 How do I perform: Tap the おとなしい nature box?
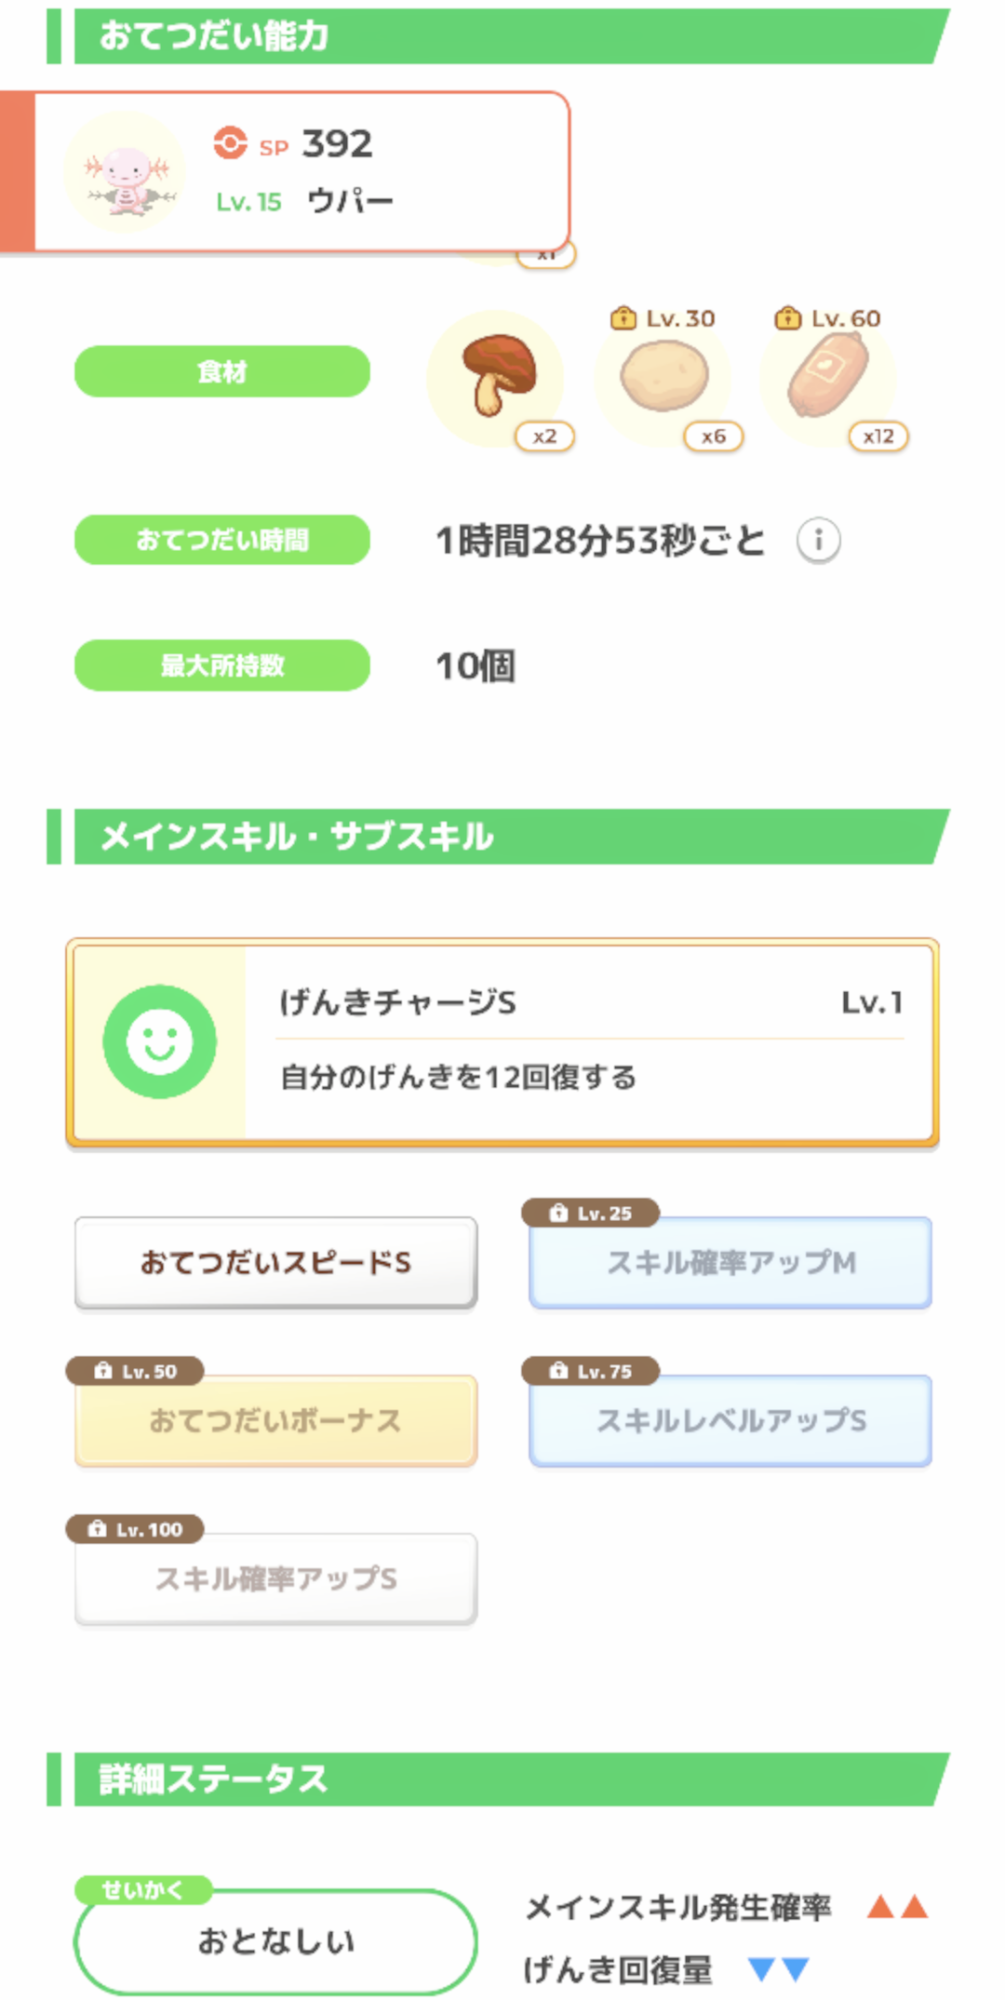pyautogui.click(x=276, y=1941)
